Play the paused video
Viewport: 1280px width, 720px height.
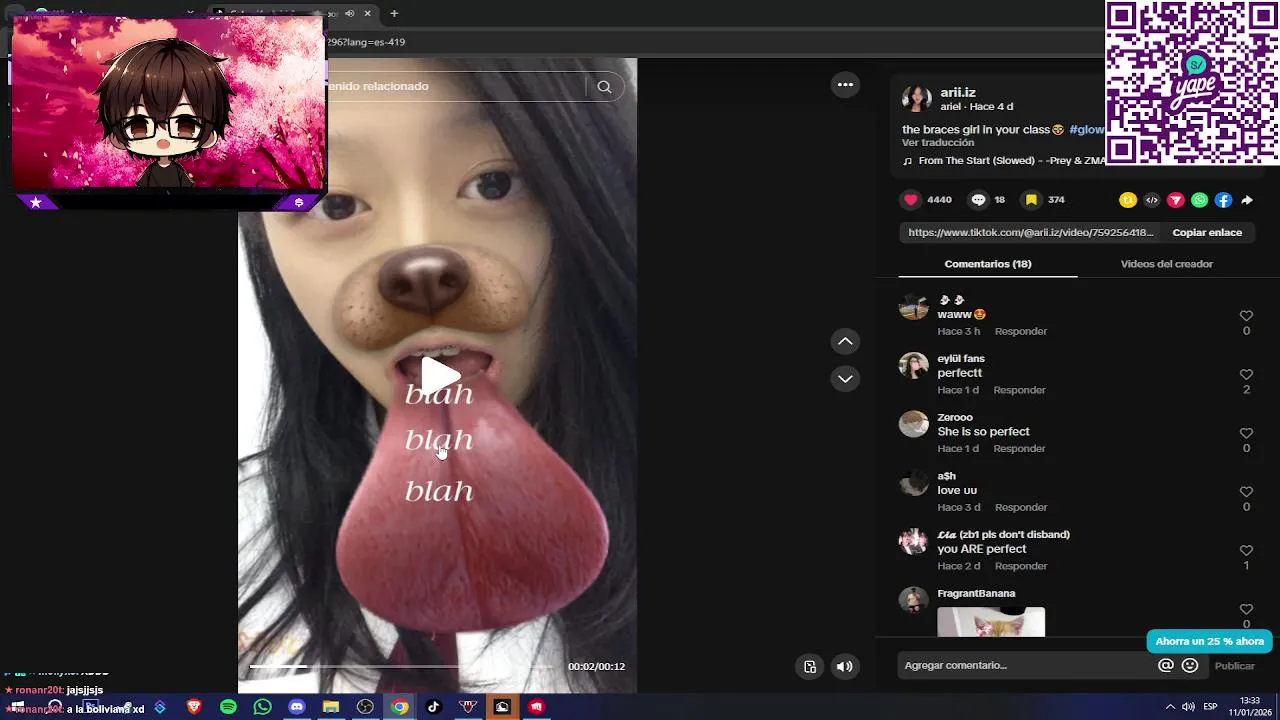click(x=439, y=375)
